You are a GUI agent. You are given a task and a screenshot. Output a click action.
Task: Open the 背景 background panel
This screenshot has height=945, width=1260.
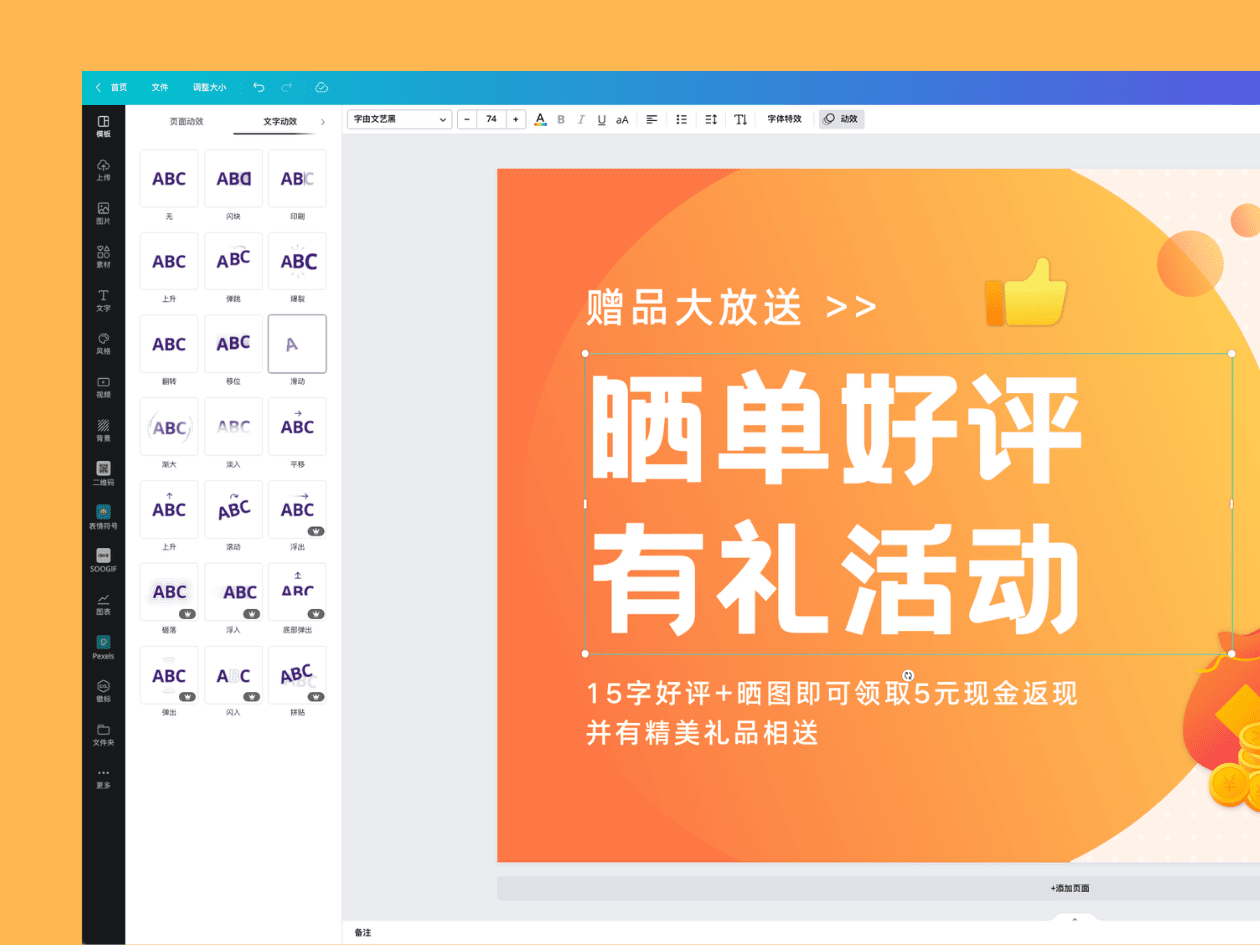103,431
